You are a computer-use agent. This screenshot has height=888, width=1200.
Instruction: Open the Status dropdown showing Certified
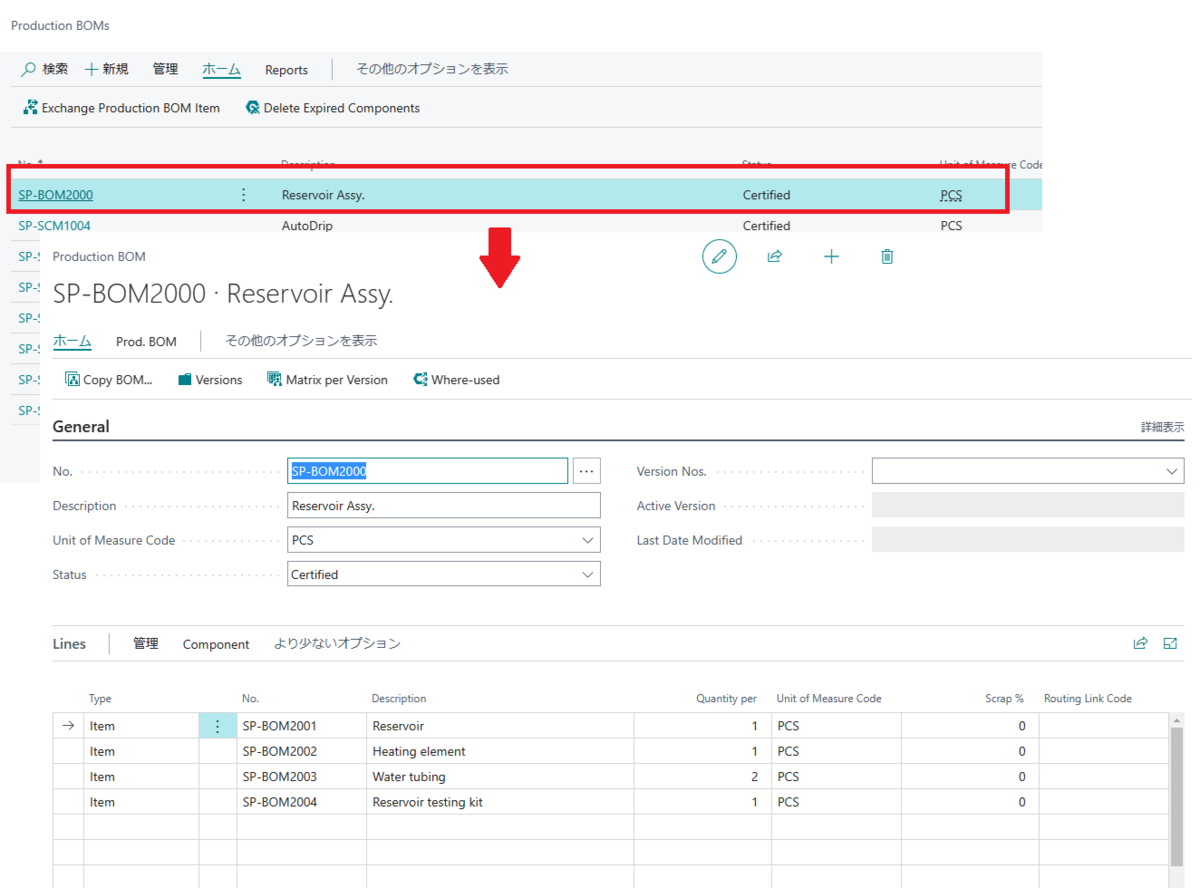(588, 574)
